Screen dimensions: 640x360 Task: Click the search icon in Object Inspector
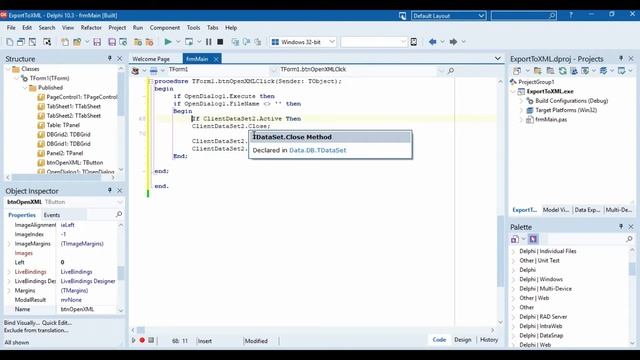click(x=119, y=214)
